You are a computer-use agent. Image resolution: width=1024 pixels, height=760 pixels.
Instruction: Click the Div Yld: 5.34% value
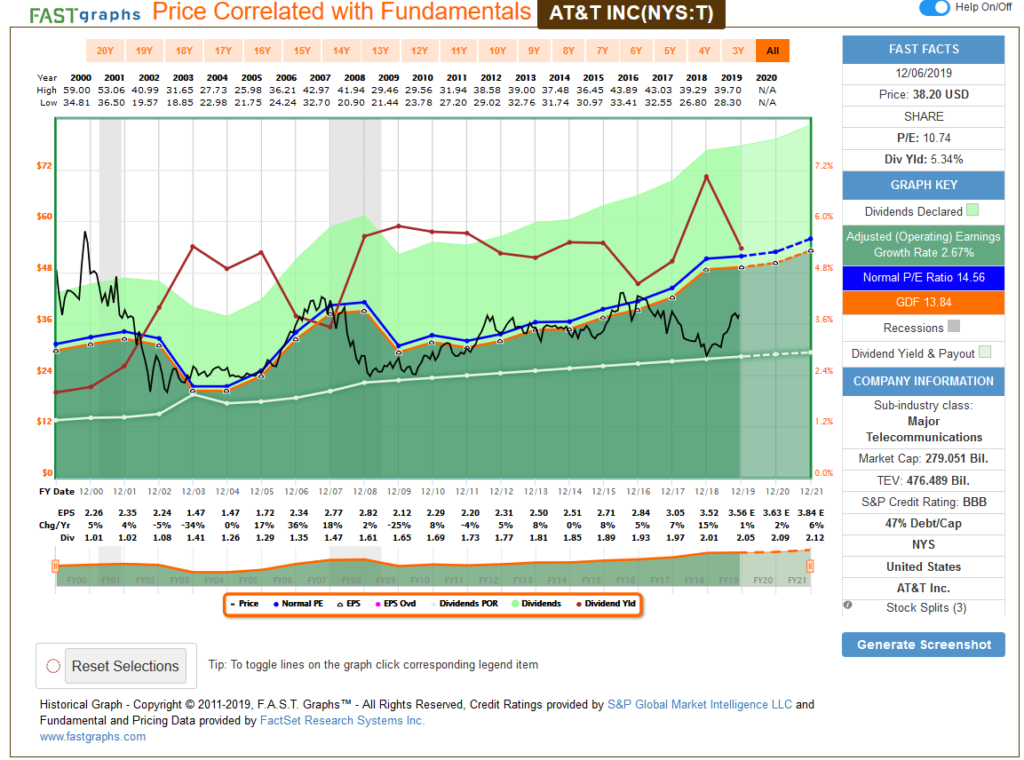click(x=923, y=159)
